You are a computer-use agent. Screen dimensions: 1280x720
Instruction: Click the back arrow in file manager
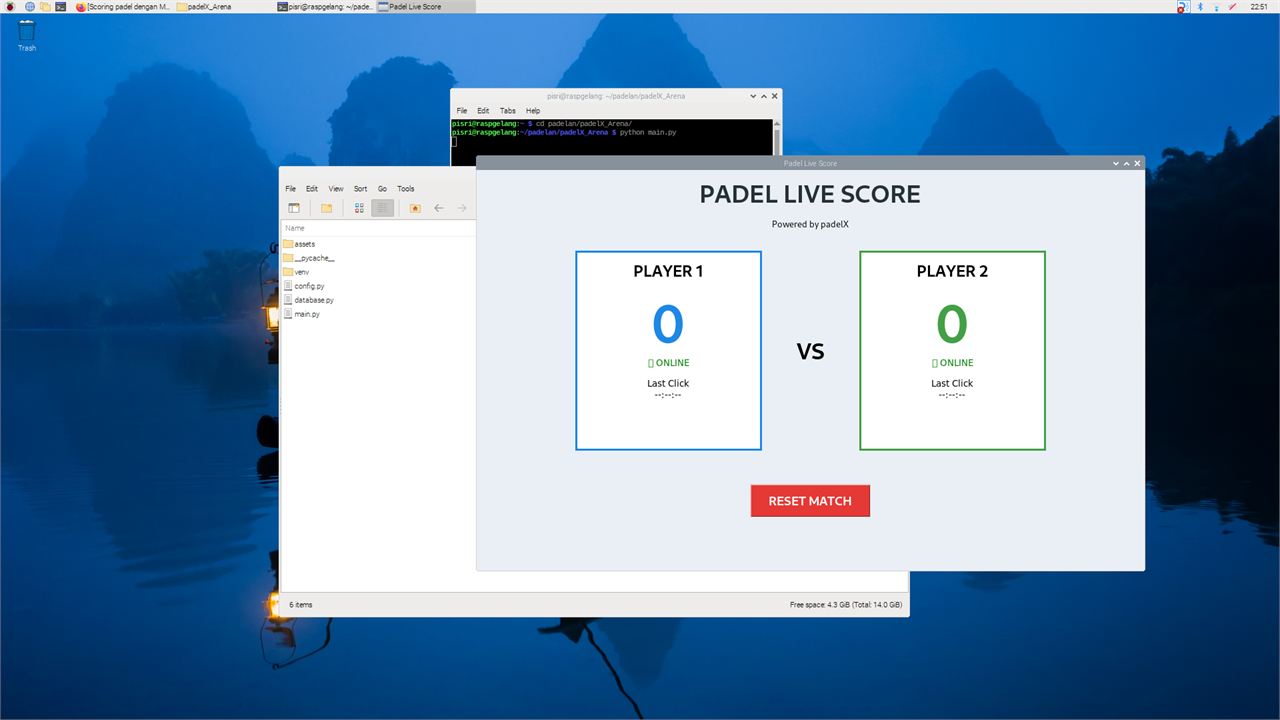[x=438, y=208]
